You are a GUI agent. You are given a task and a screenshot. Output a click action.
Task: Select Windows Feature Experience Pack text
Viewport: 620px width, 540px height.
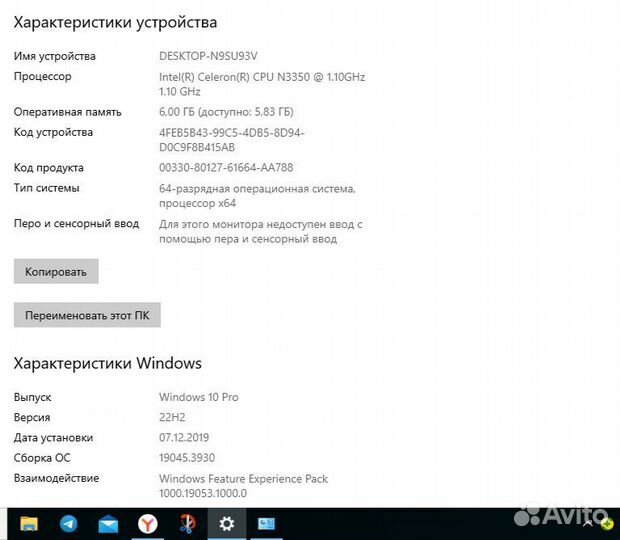243,479
